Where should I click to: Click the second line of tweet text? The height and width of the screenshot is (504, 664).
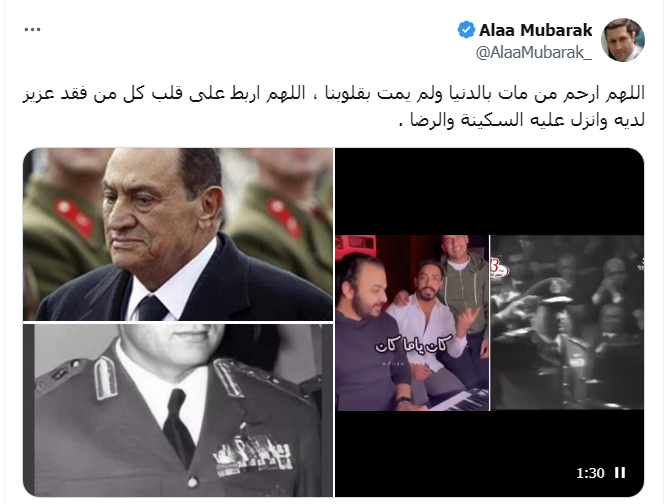point(522,120)
